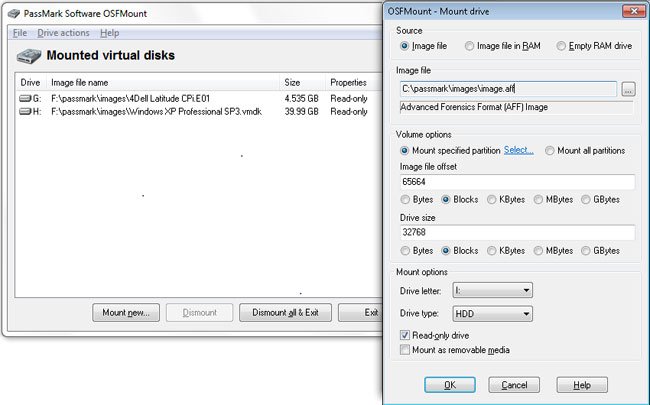Click the large disk icon beside Mounted virtual disks
The image size is (650, 405).
[x=29, y=56]
